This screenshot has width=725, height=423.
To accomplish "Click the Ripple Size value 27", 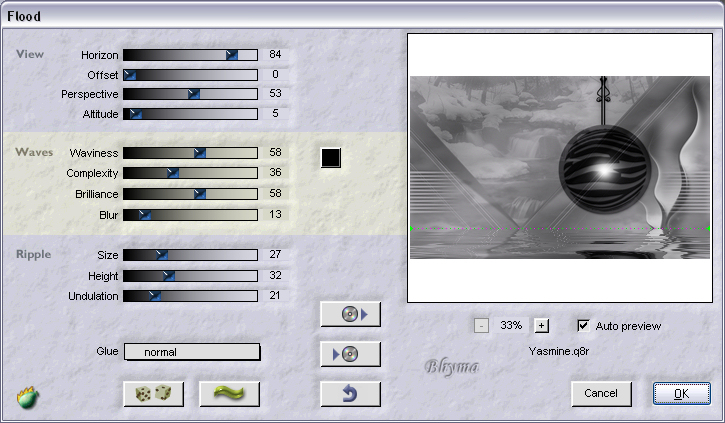I will 275,254.
